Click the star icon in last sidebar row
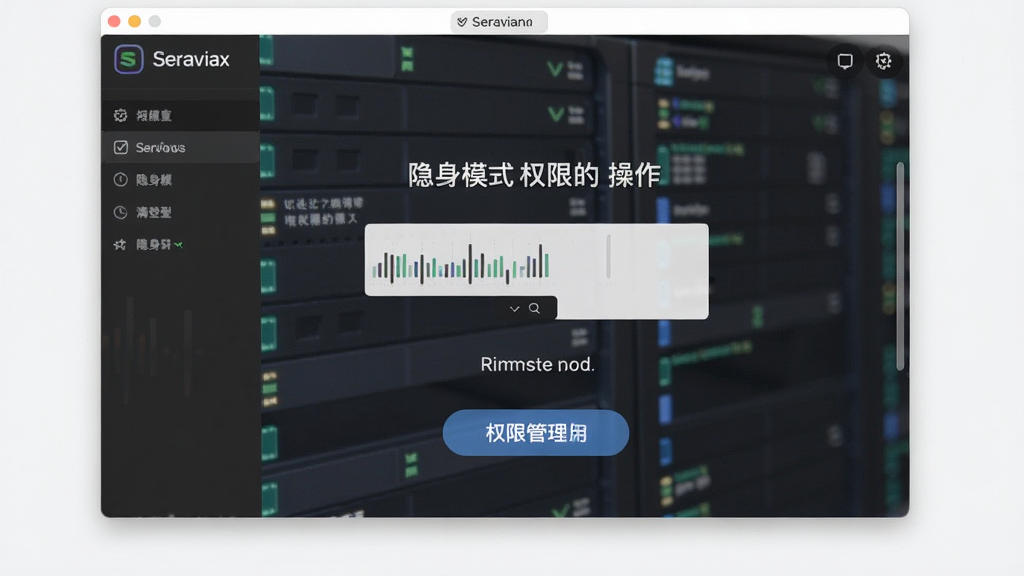 [120, 245]
